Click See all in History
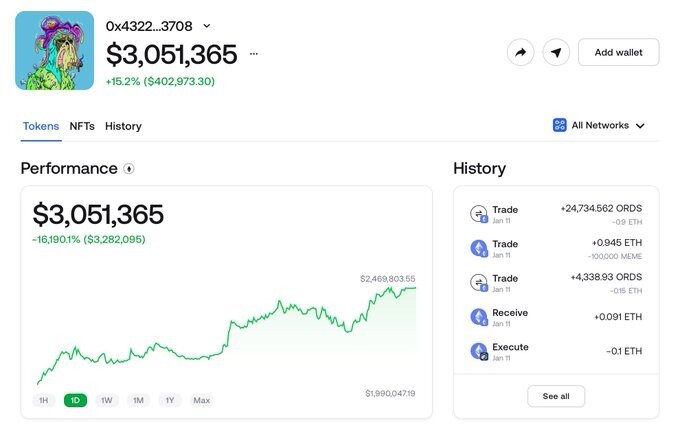The height and width of the screenshot is (432, 680). (556, 396)
